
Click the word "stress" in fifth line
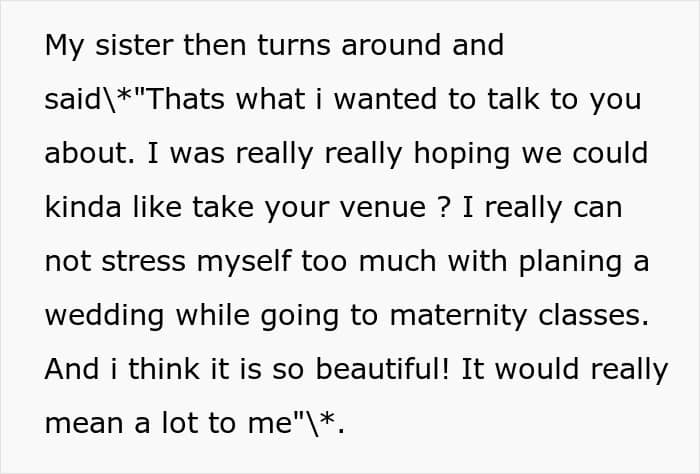click(143, 261)
